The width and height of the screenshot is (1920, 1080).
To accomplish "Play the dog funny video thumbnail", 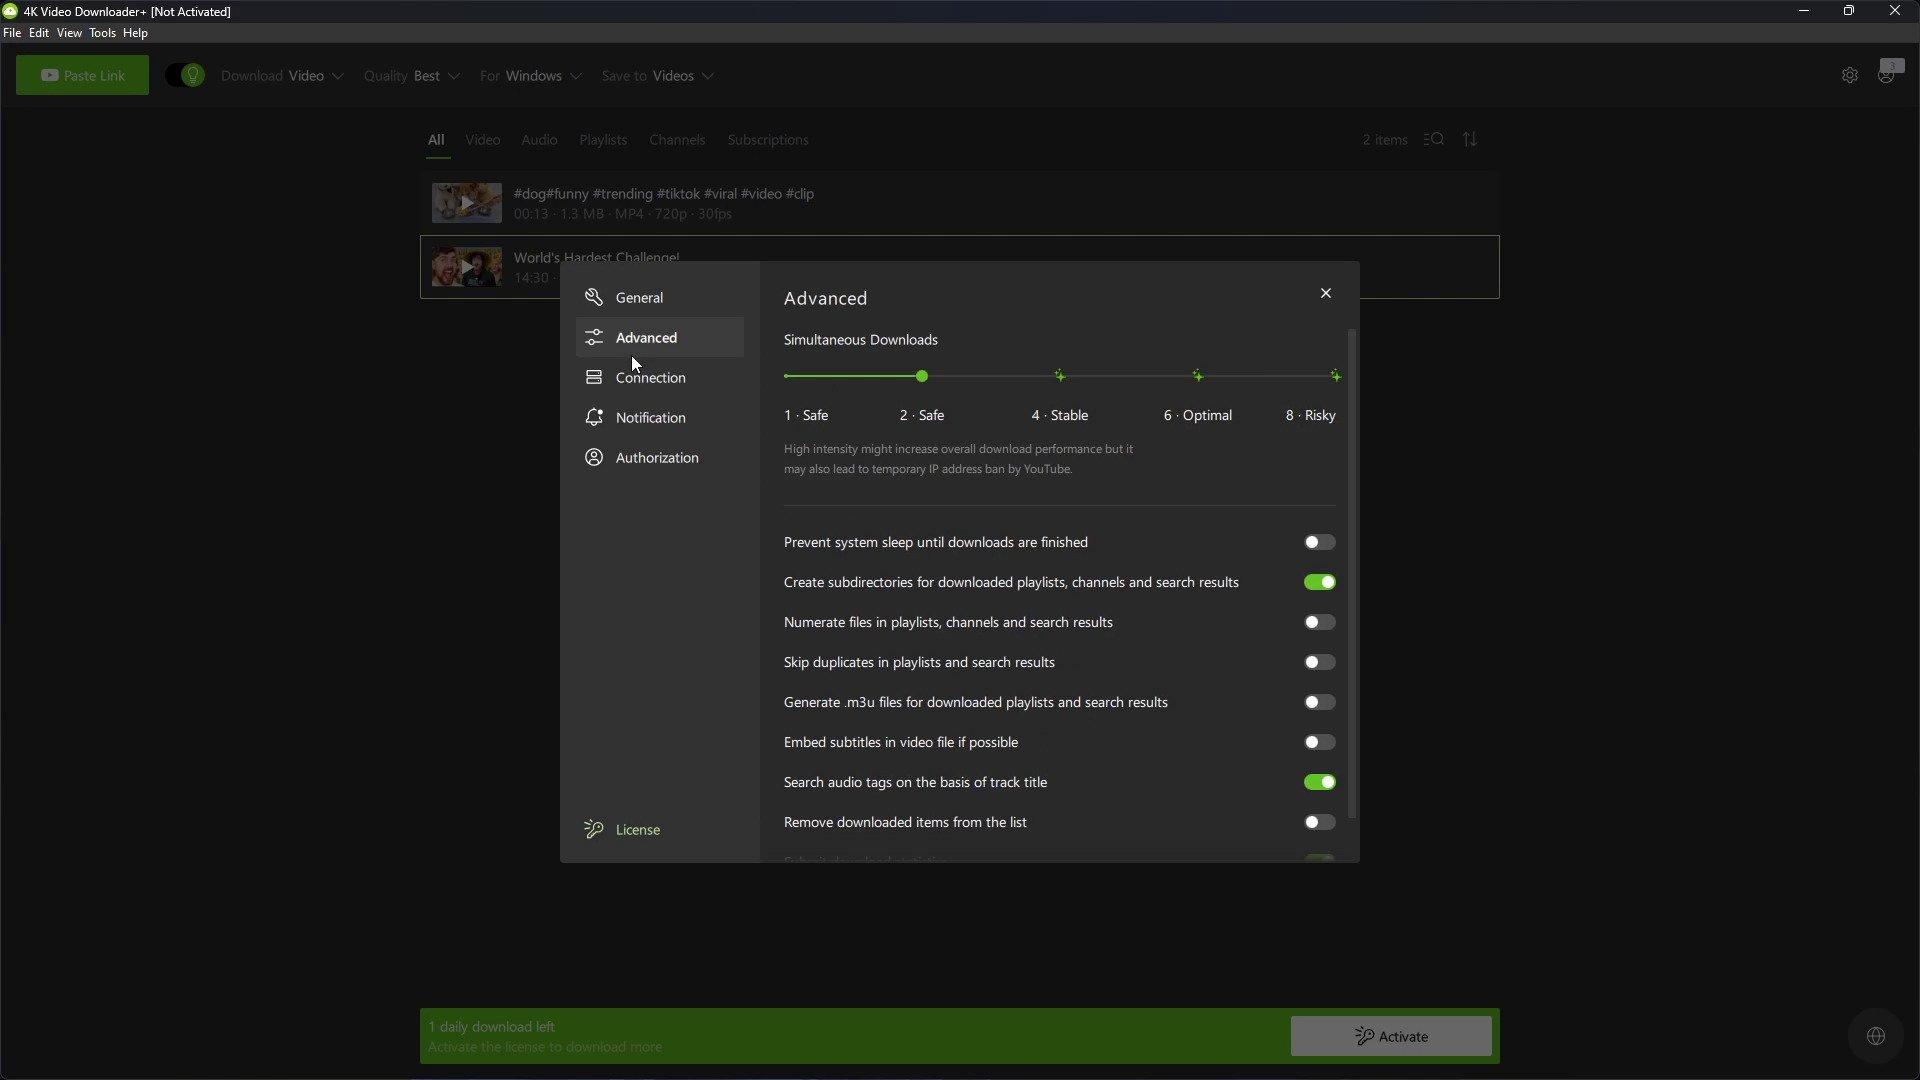I will click(x=467, y=203).
